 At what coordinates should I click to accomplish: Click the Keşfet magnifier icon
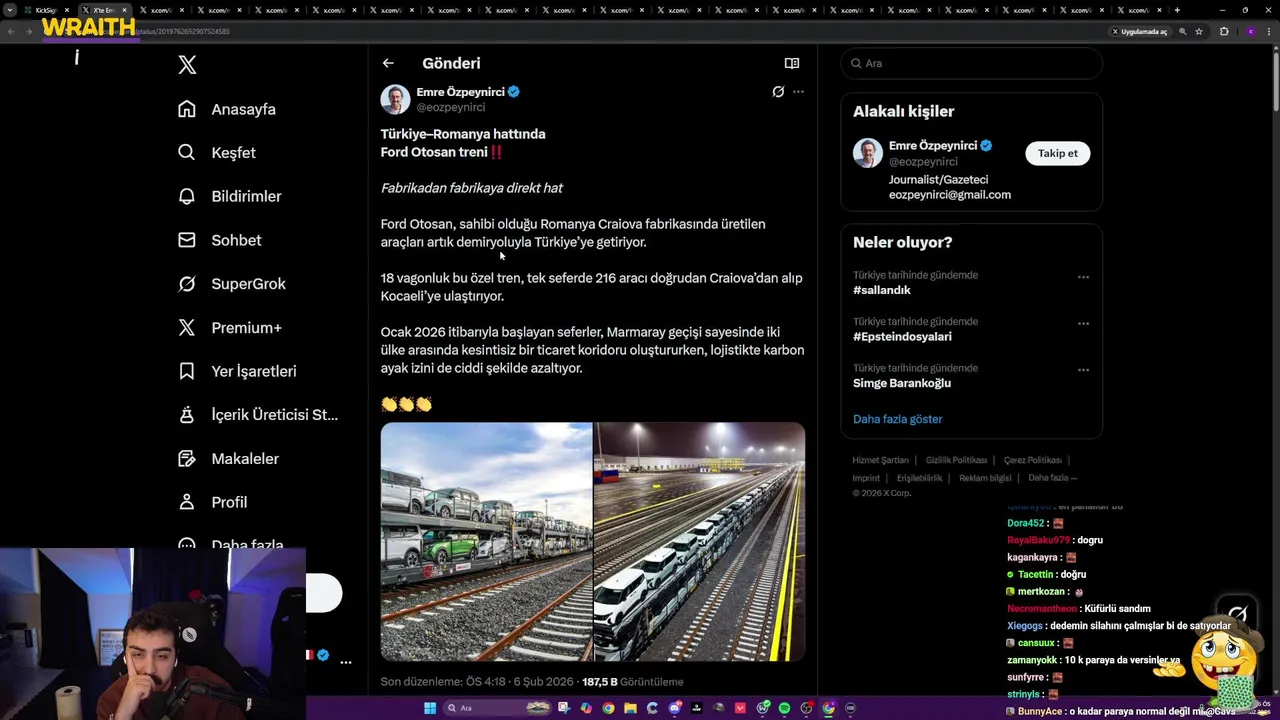(x=187, y=153)
